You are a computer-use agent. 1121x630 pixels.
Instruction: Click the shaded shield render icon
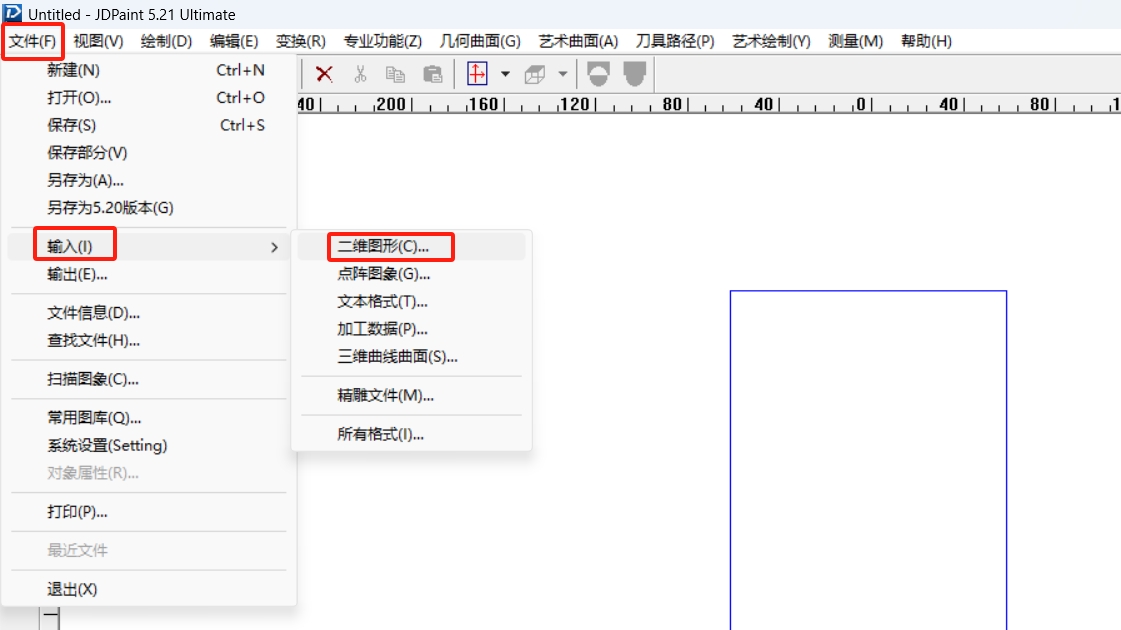pyautogui.click(x=634, y=74)
